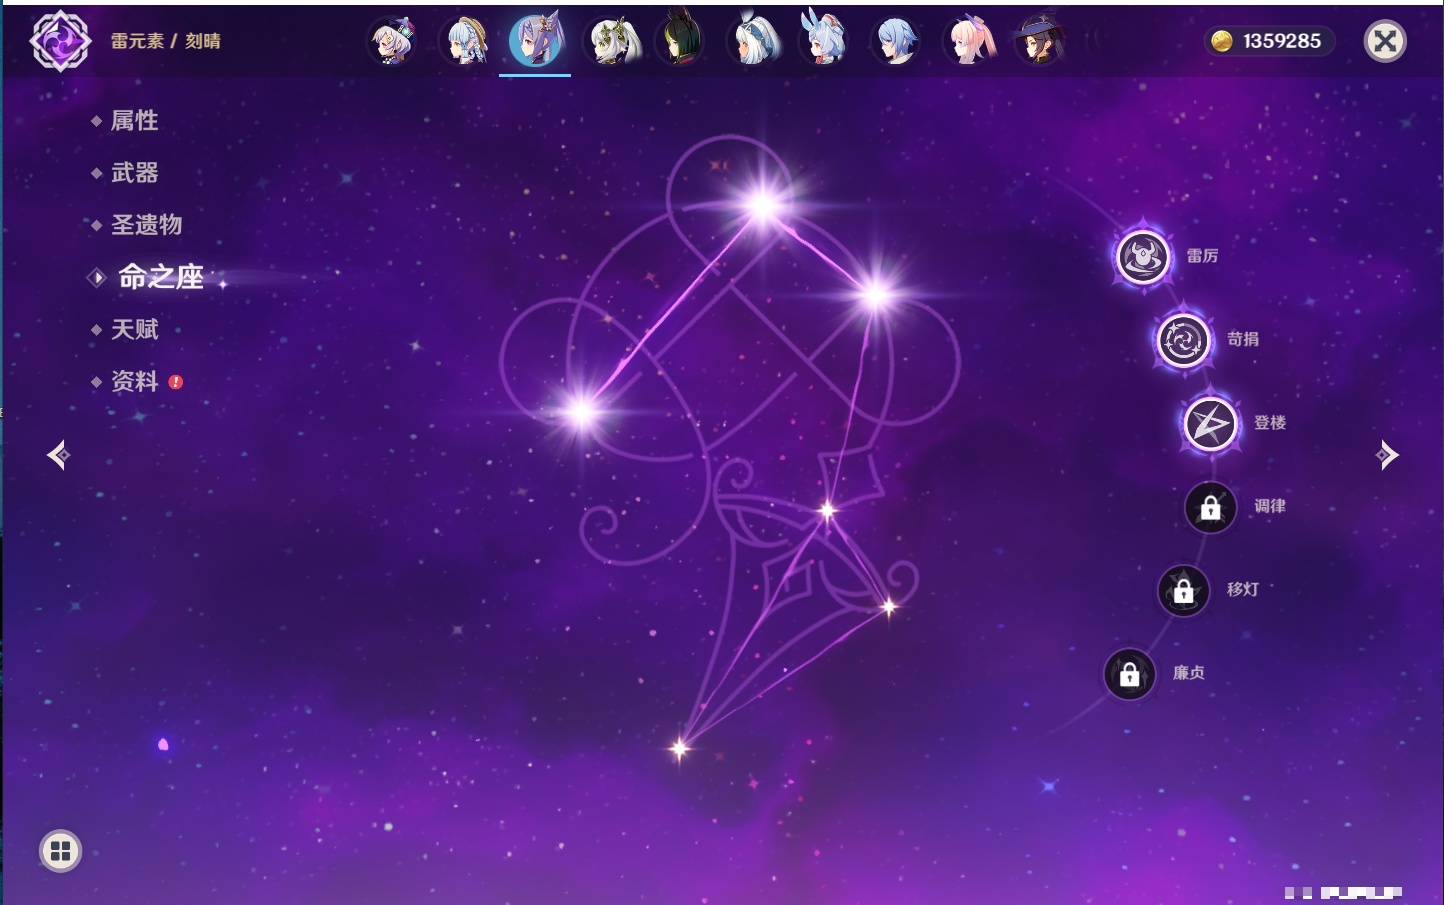Click the 廉贞 constellation label
The width and height of the screenshot is (1444, 905).
1189,673
